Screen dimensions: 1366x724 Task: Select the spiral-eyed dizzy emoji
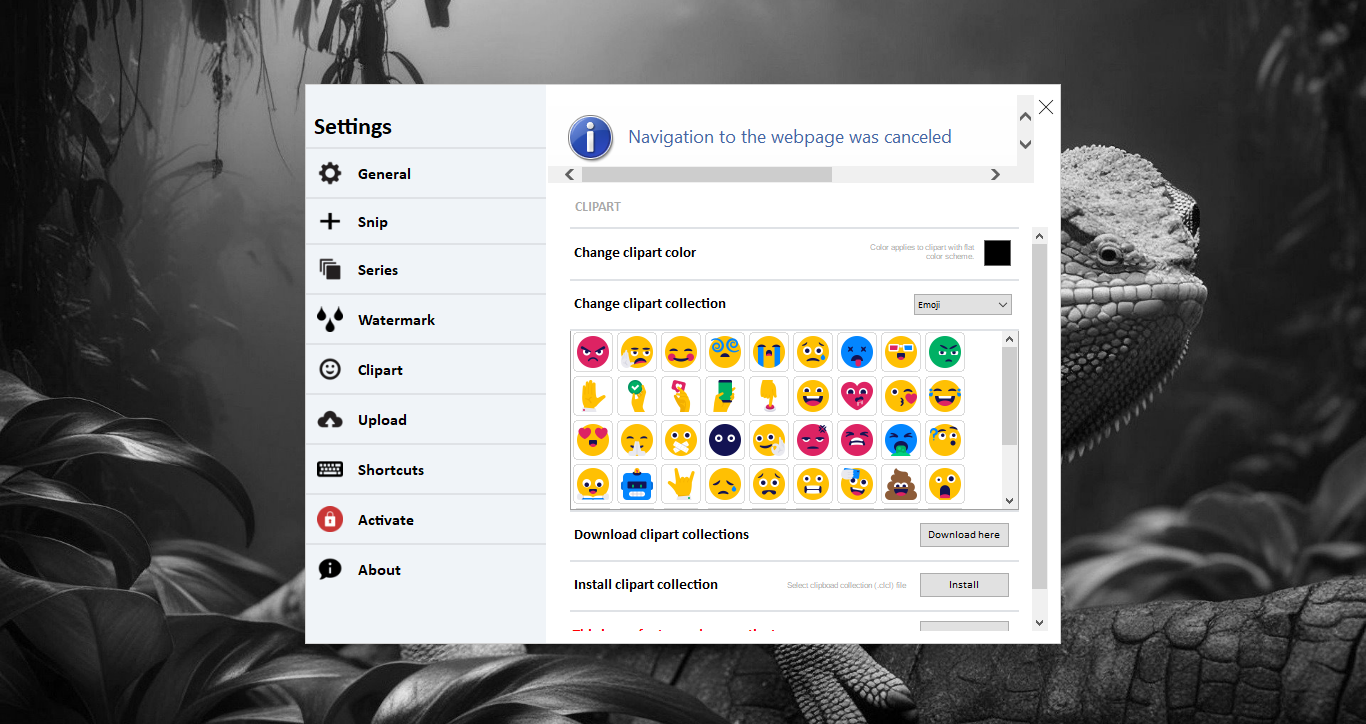[x=725, y=352]
